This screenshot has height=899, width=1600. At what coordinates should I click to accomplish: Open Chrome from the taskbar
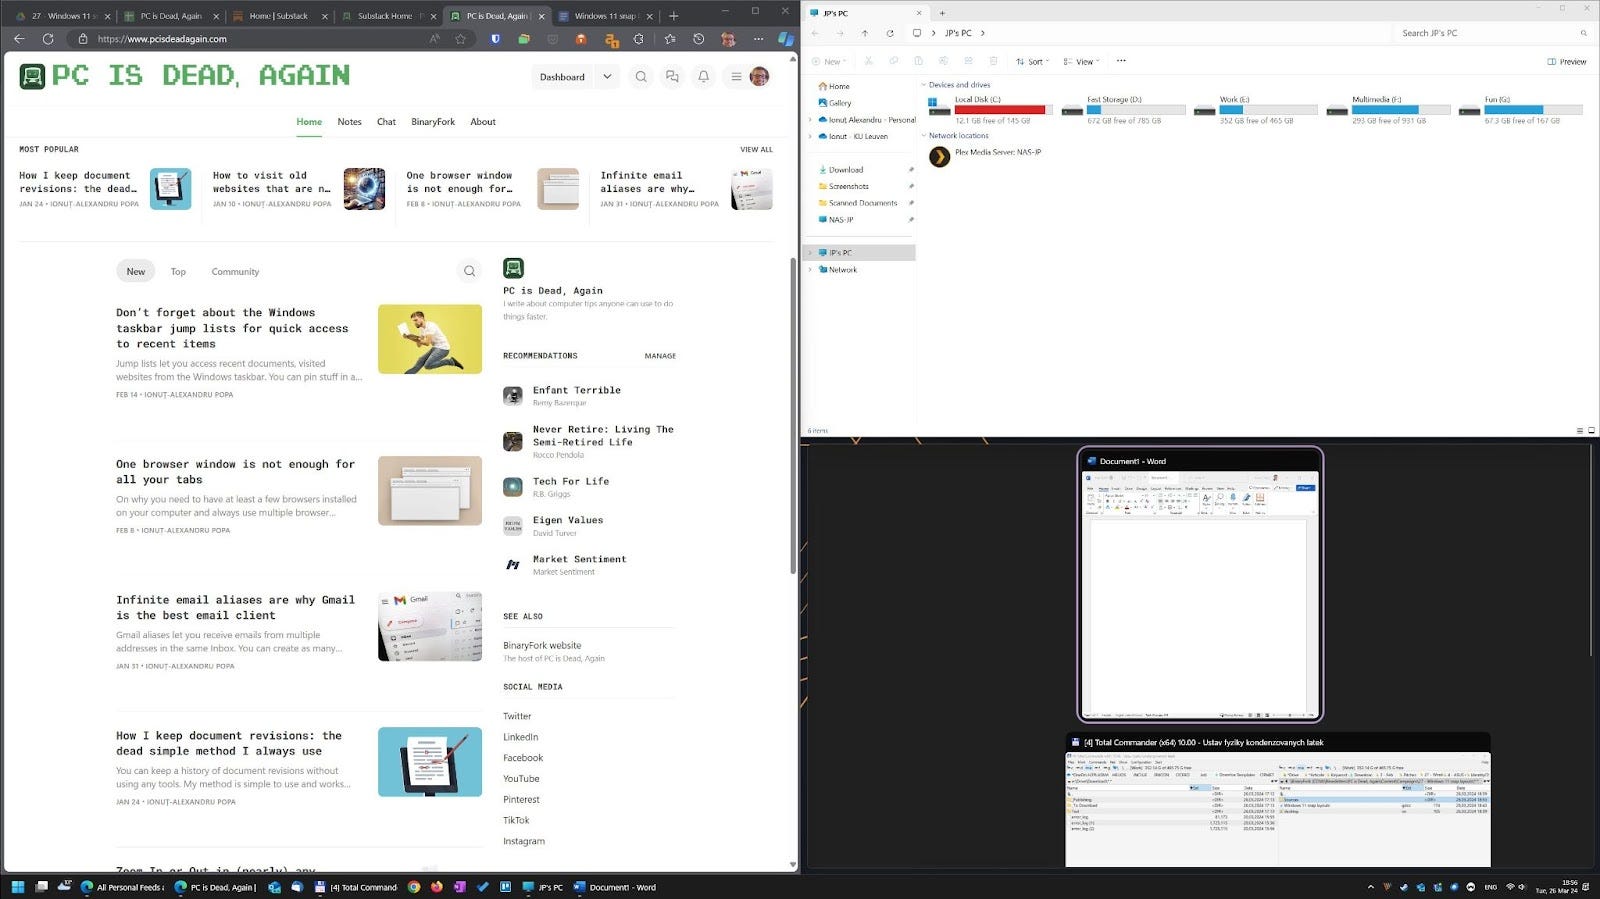(414, 887)
